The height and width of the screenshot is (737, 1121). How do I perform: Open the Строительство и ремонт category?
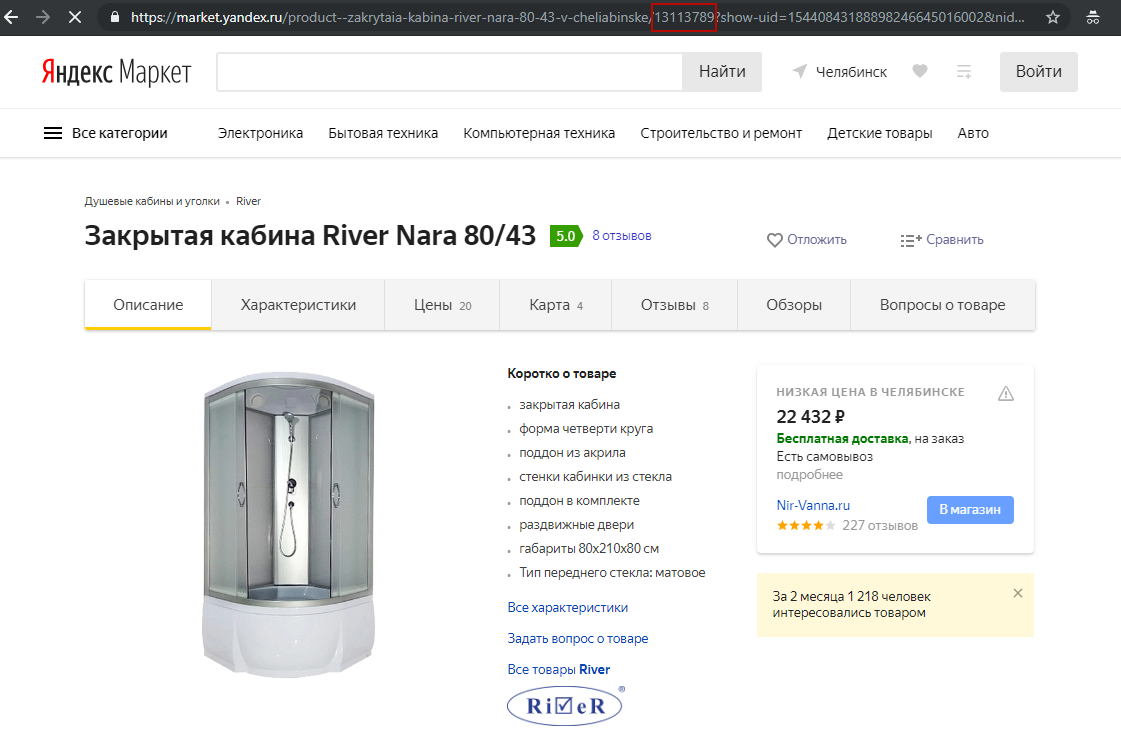tap(721, 133)
